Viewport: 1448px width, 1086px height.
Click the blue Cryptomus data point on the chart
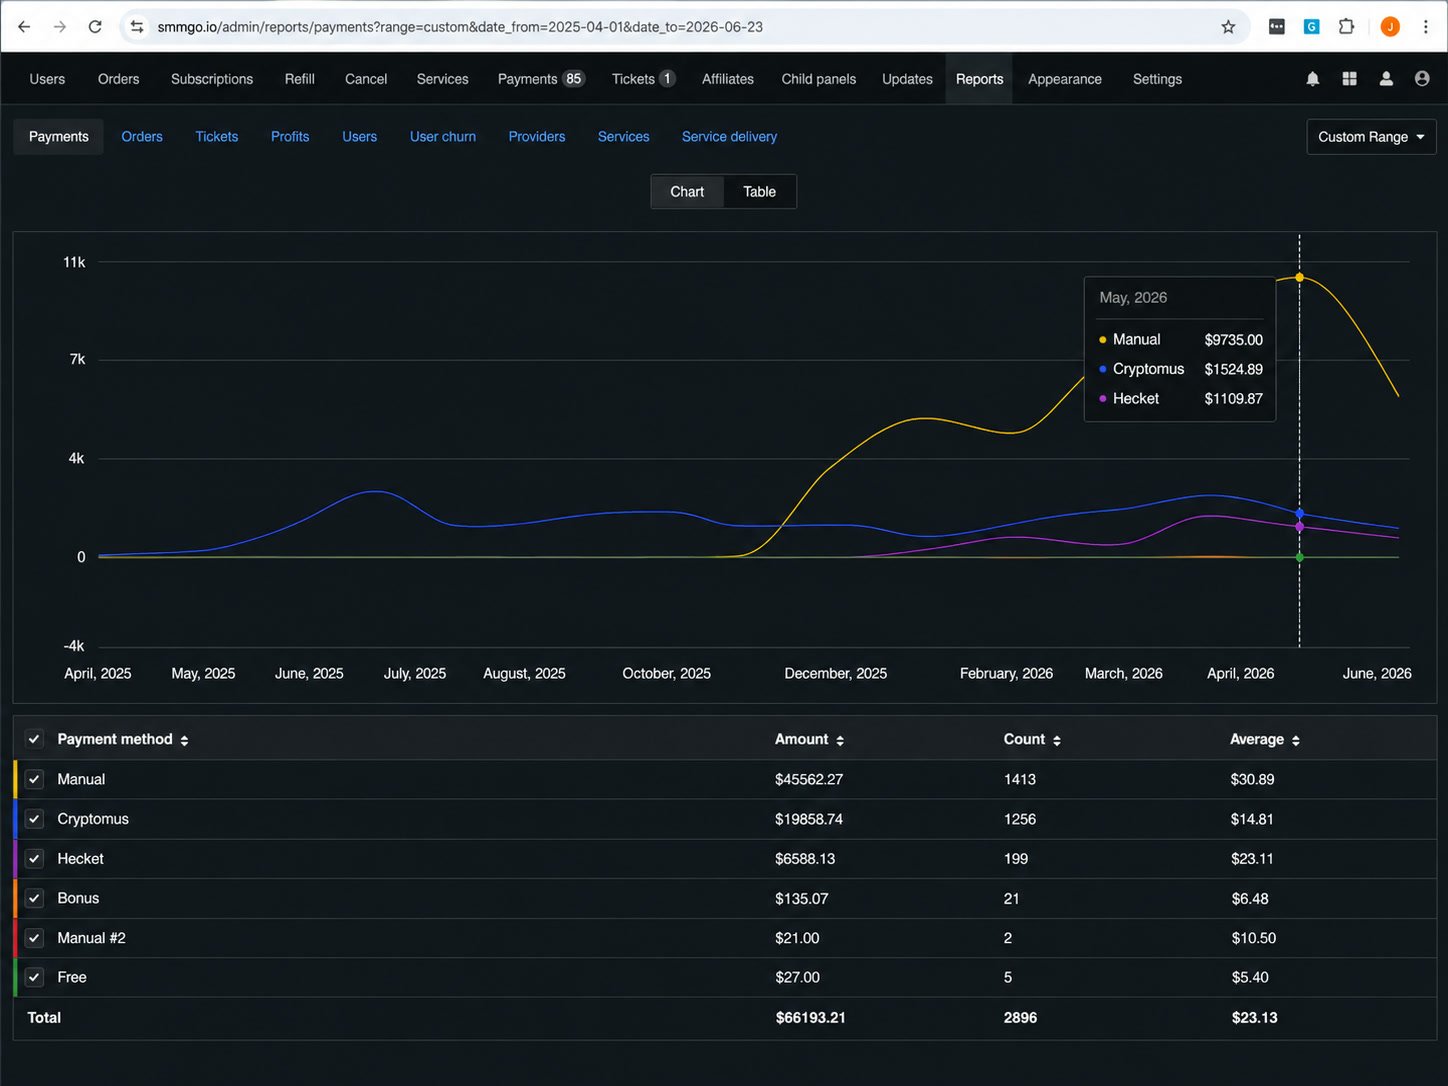coord(1299,513)
